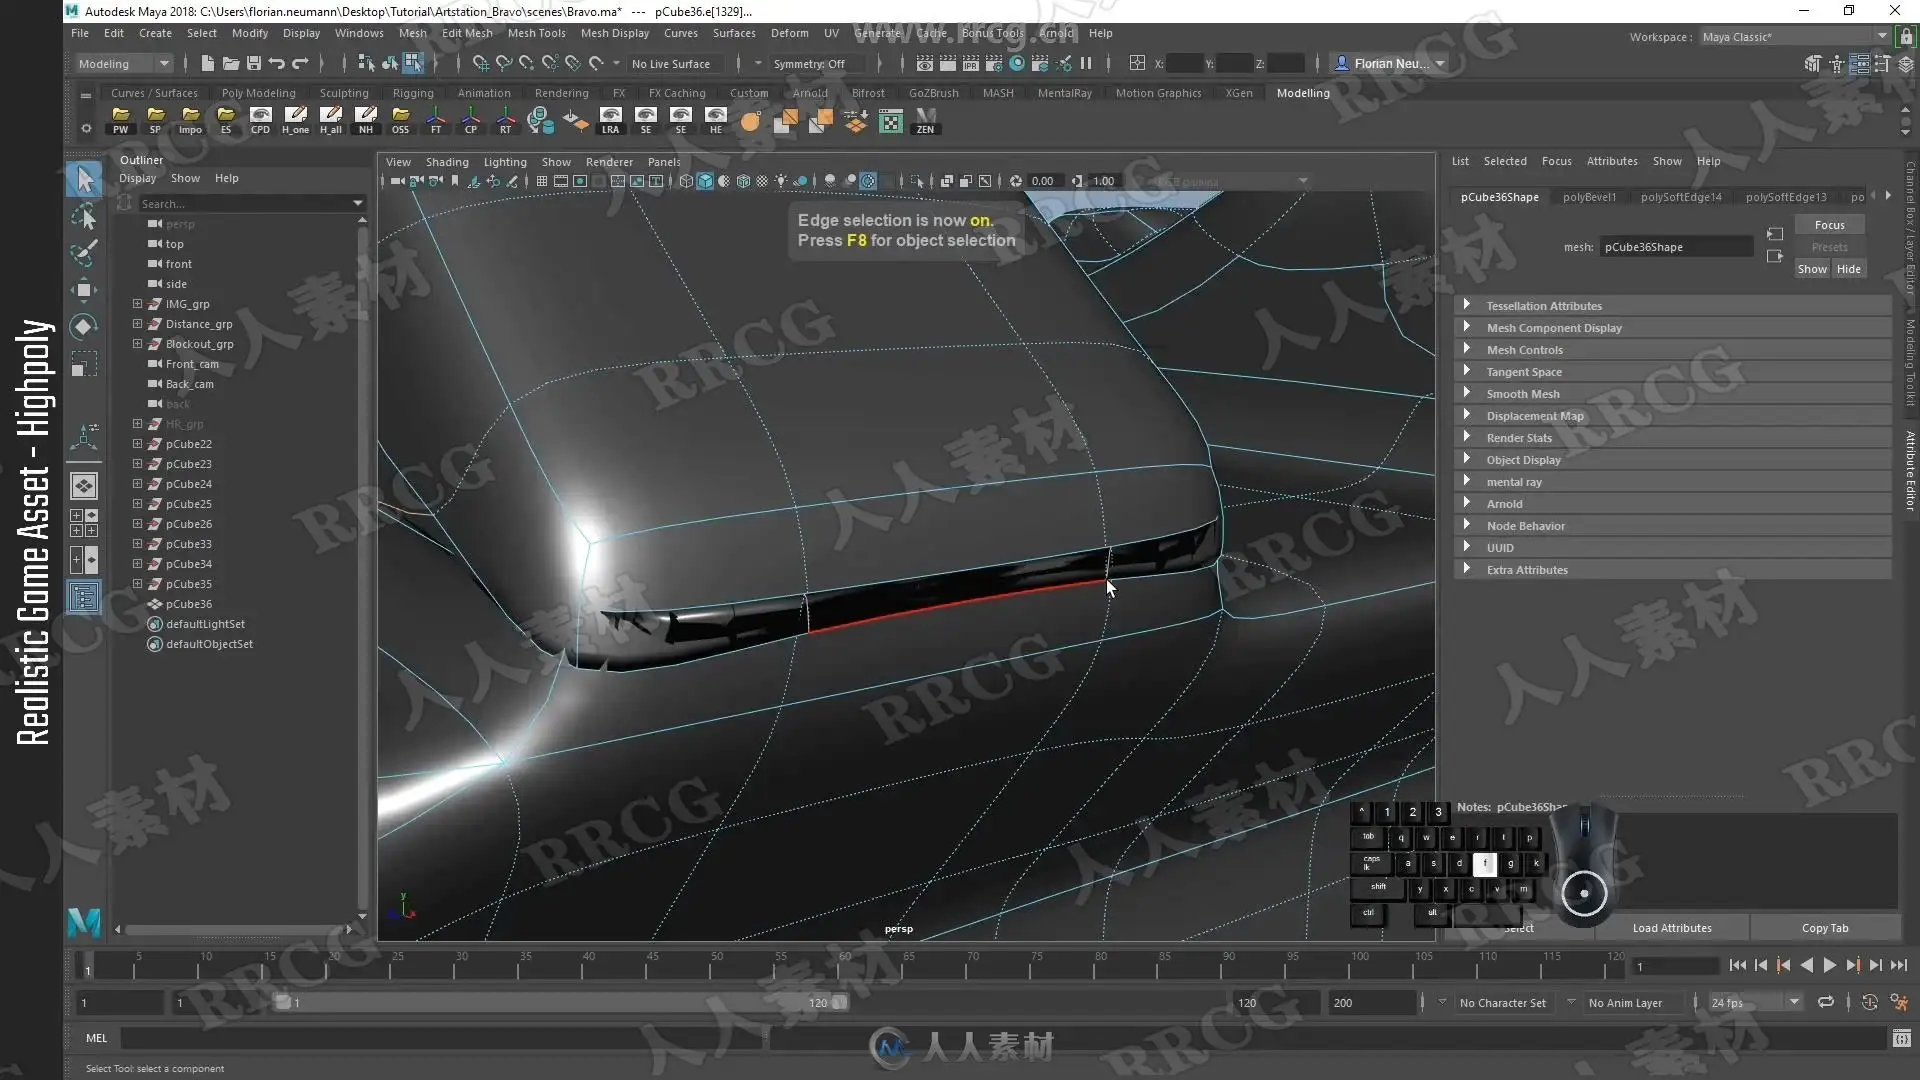Open the Mesh Tools menu
This screenshot has width=1920, height=1080.
coord(536,33)
